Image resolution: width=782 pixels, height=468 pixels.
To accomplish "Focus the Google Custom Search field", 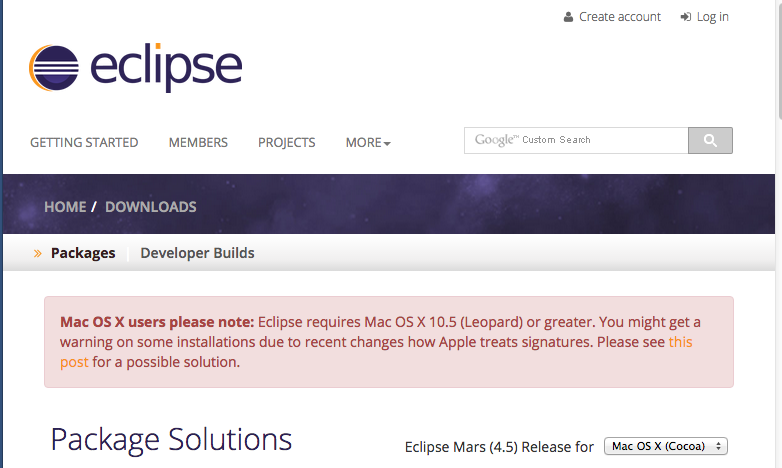I will coord(576,141).
